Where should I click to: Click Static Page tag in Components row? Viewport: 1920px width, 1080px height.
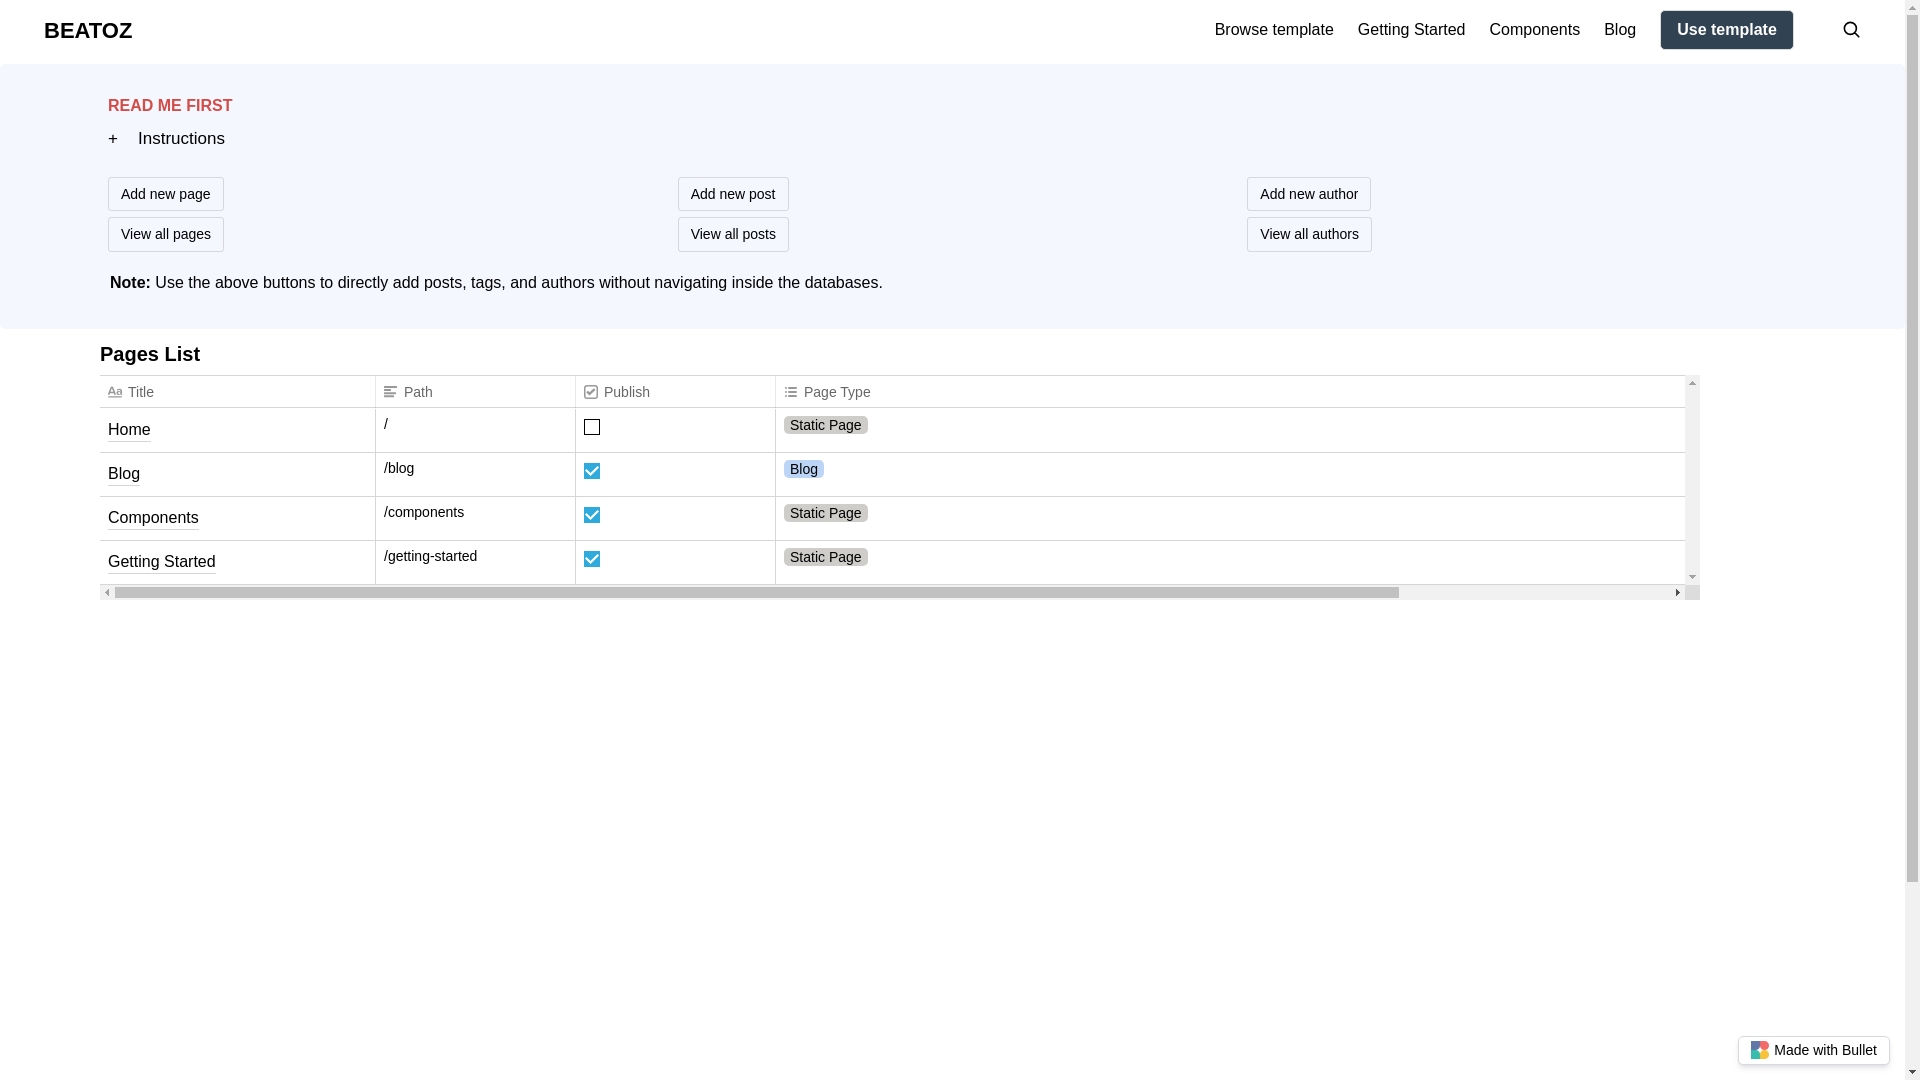(826, 513)
